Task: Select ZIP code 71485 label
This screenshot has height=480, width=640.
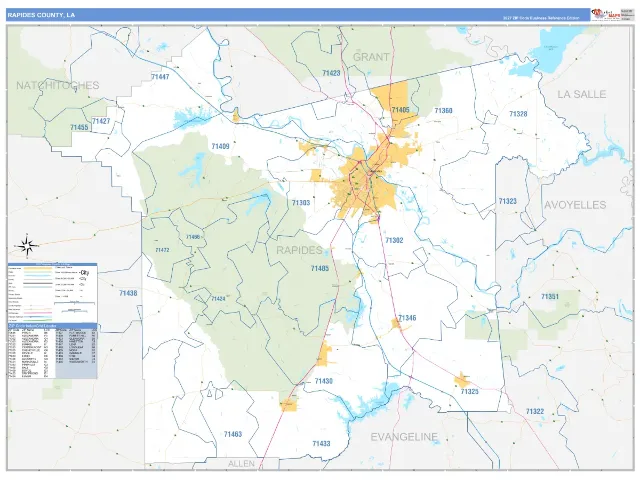Action: [x=320, y=268]
